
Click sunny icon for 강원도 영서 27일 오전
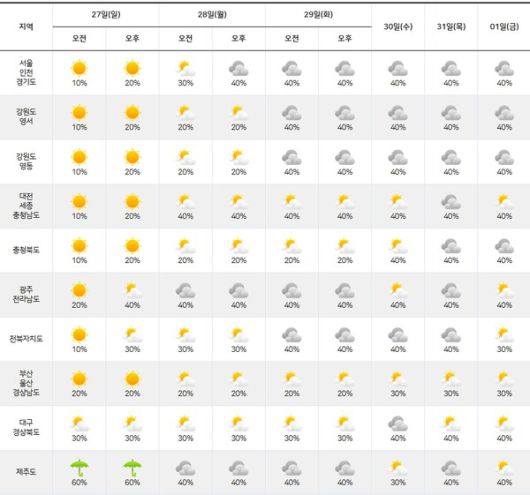(79, 113)
